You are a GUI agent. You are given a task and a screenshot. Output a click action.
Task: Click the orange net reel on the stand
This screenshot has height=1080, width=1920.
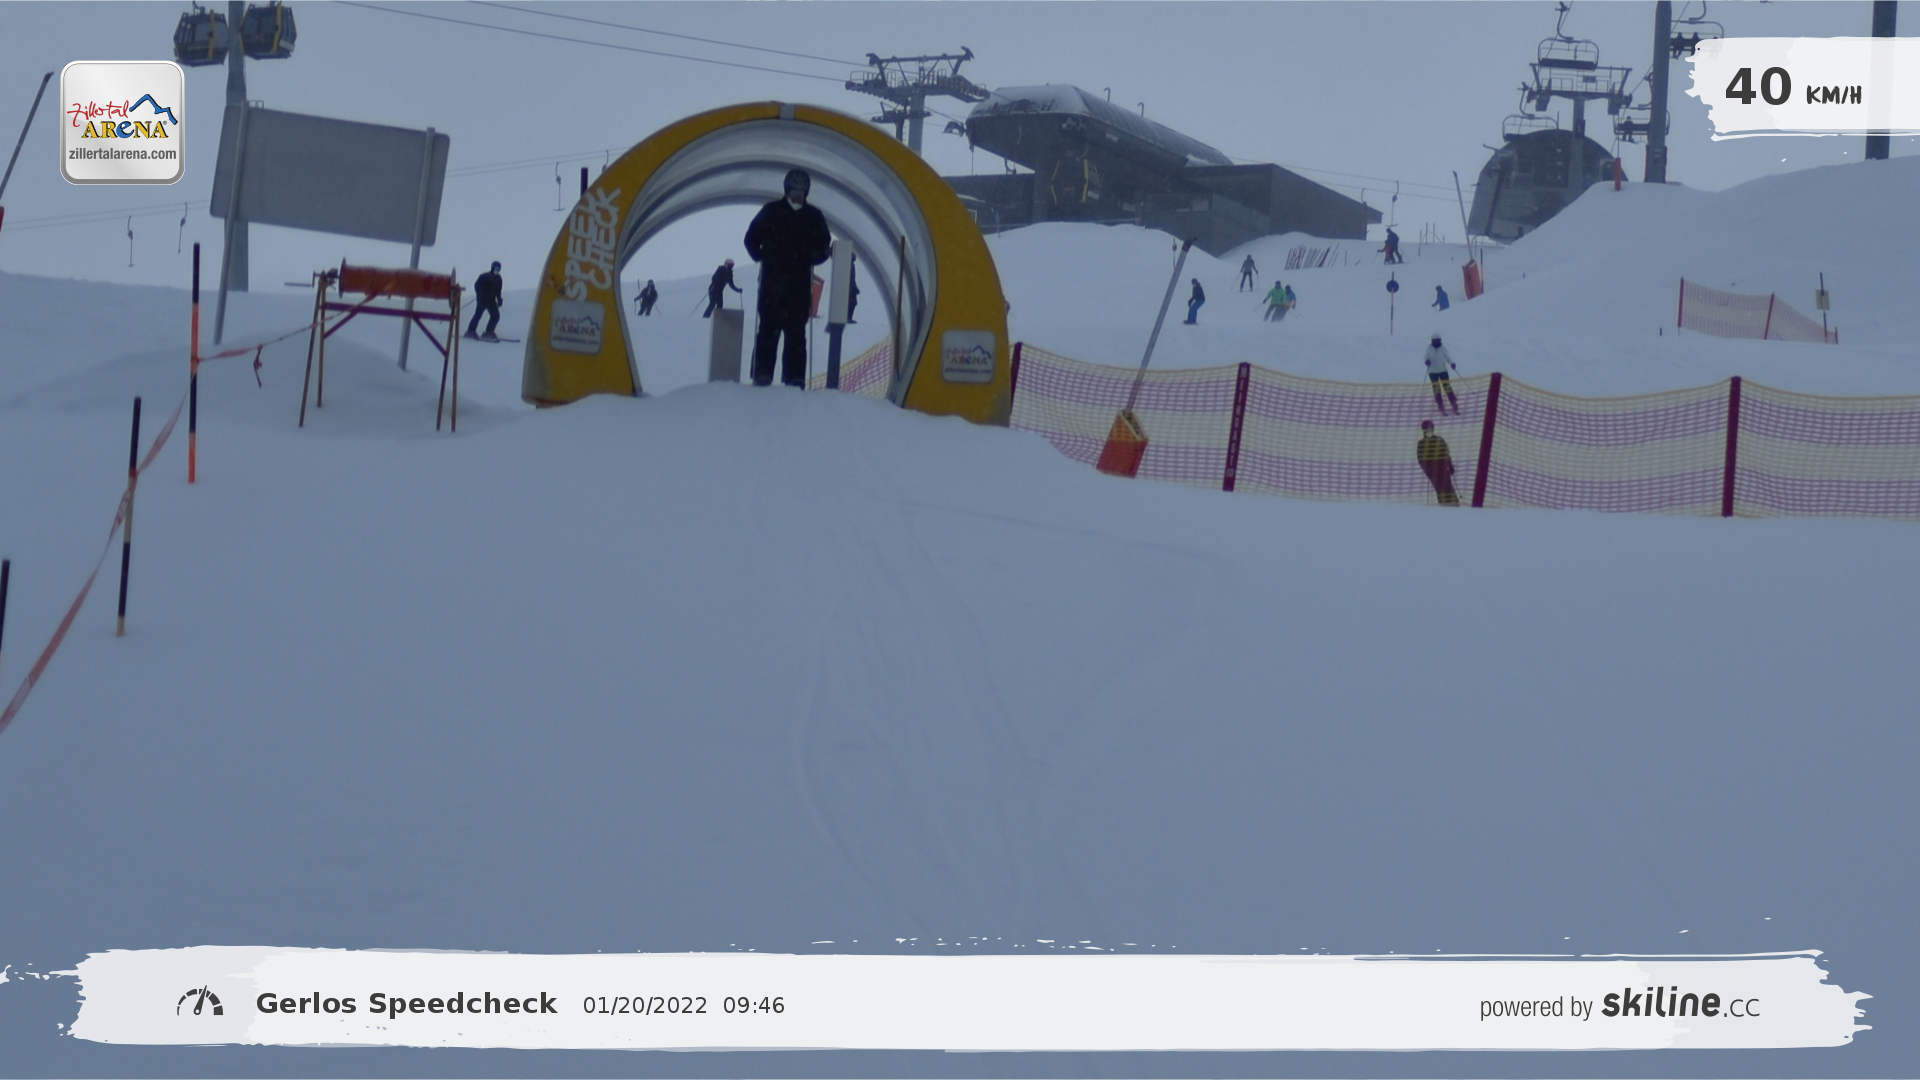point(396,282)
